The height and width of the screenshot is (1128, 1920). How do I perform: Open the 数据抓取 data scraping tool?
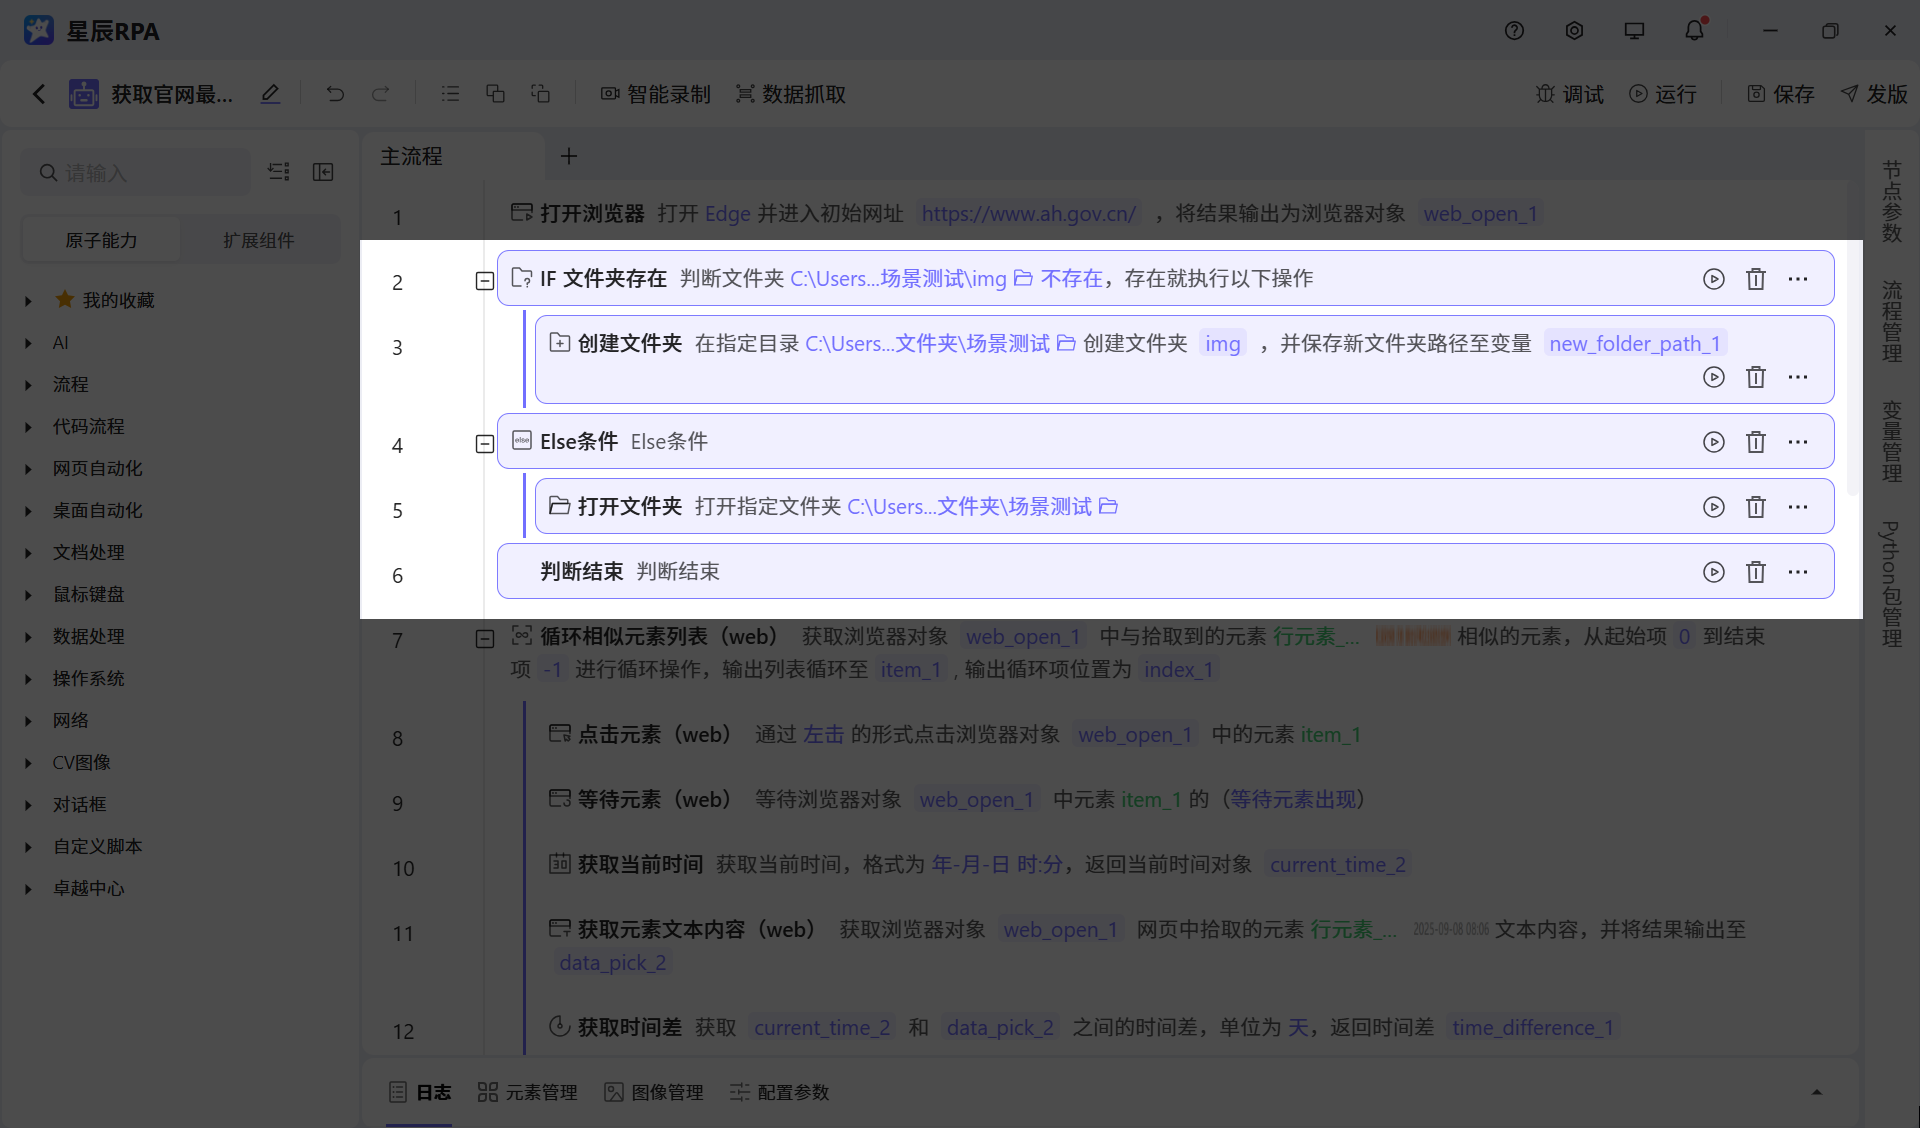click(x=790, y=93)
